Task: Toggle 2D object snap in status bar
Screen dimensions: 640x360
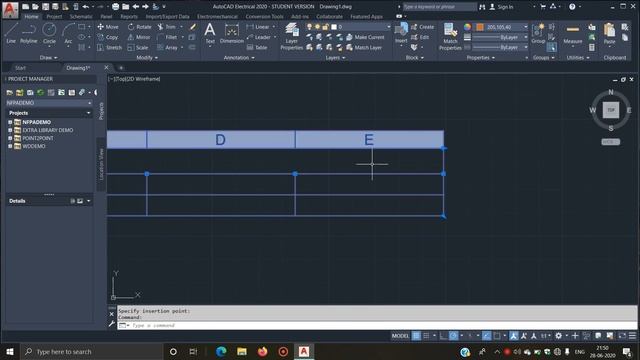Action: pos(497,336)
